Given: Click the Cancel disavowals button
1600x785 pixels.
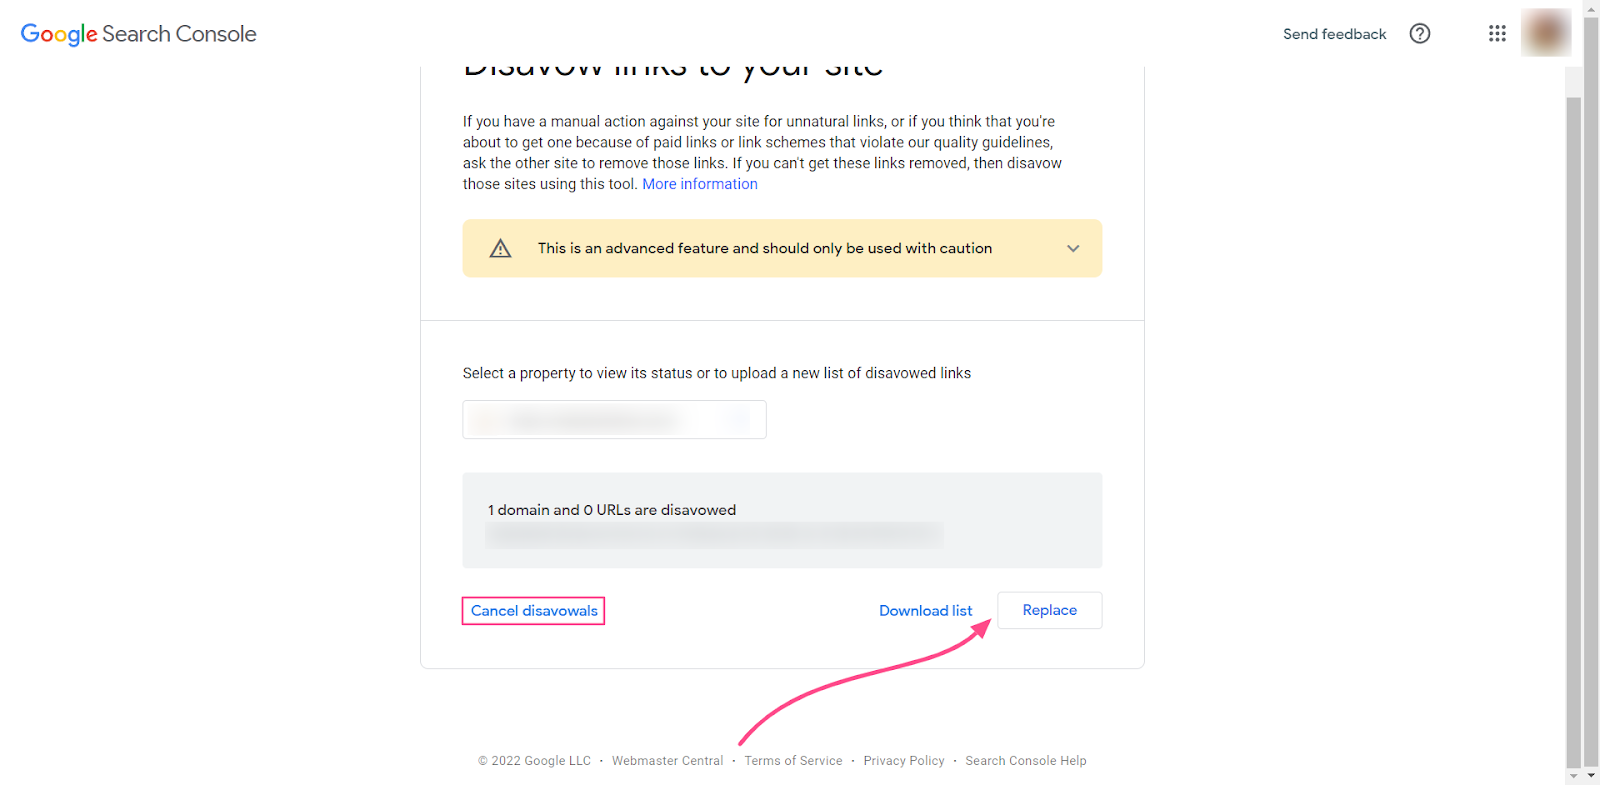Looking at the screenshot, I should pyautogui.click(x=534, y=611).
